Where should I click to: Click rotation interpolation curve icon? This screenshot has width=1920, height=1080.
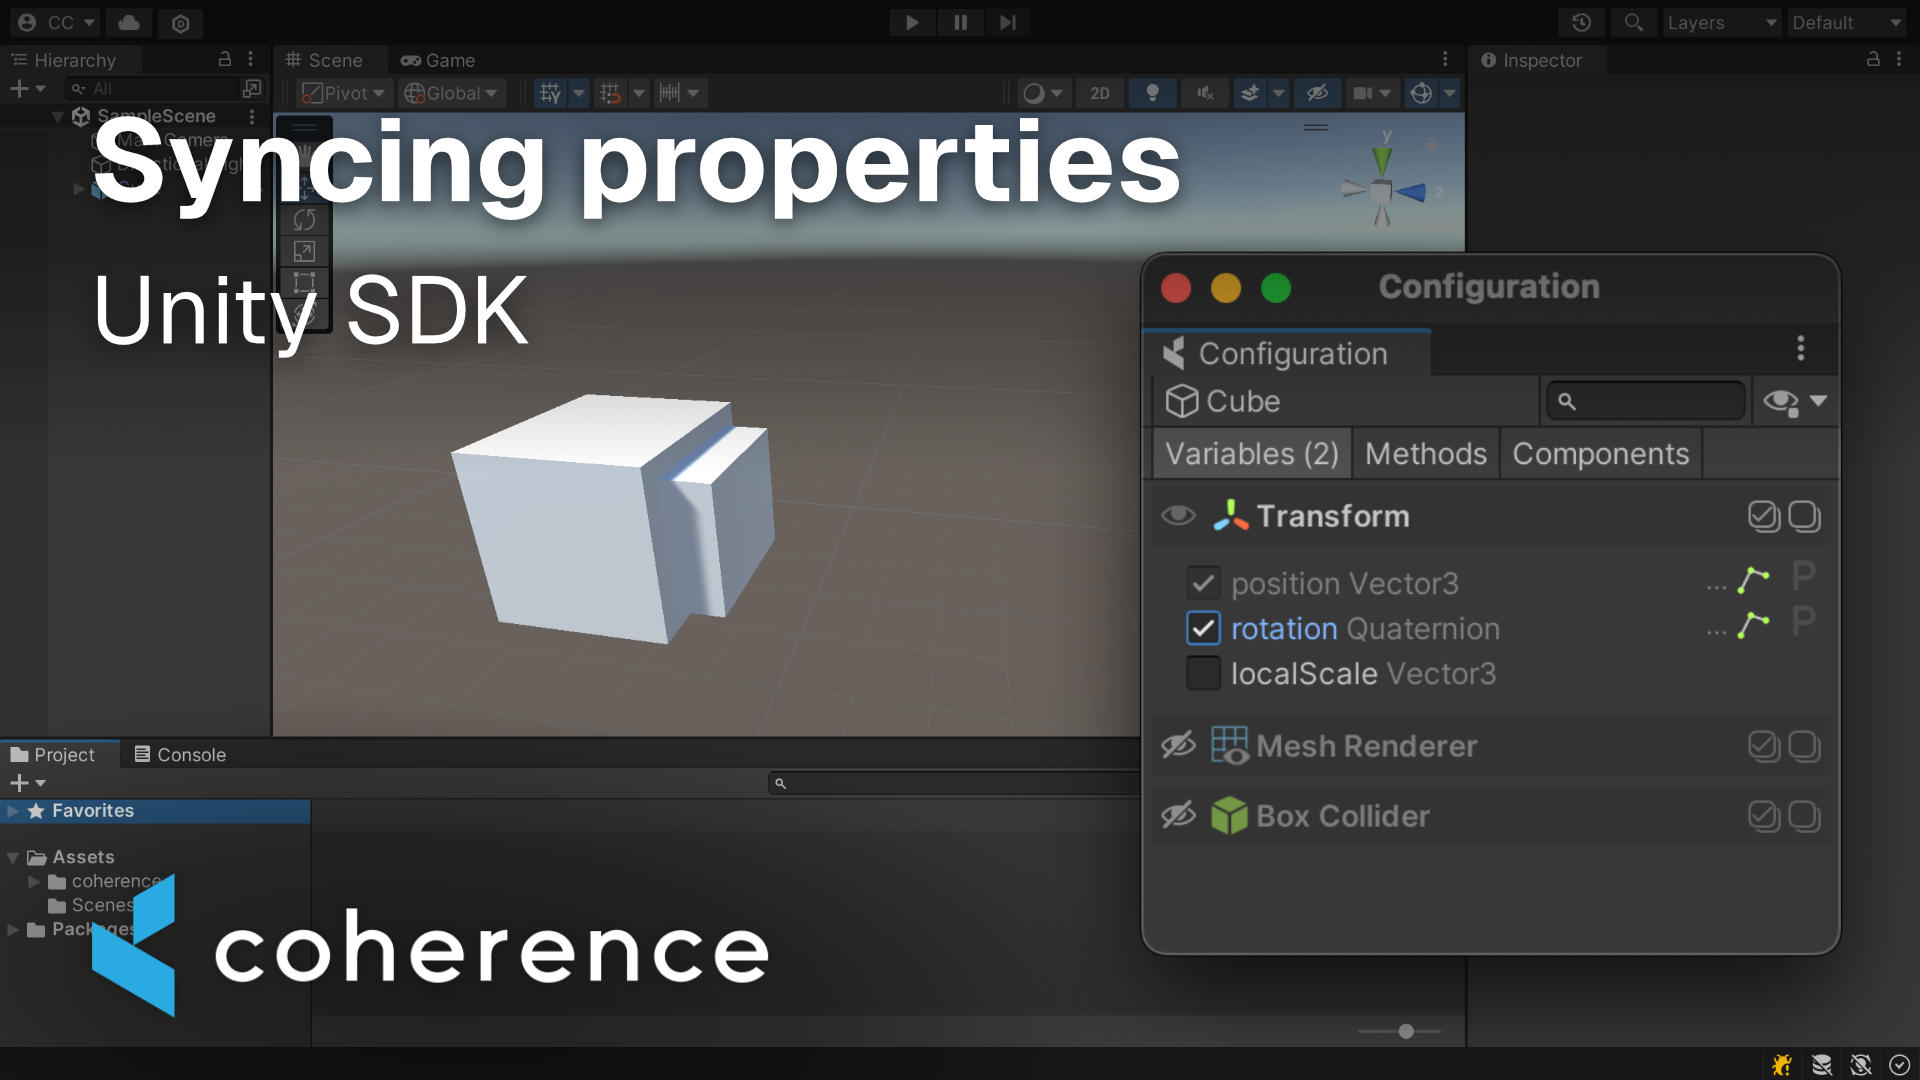(1753, 625)
